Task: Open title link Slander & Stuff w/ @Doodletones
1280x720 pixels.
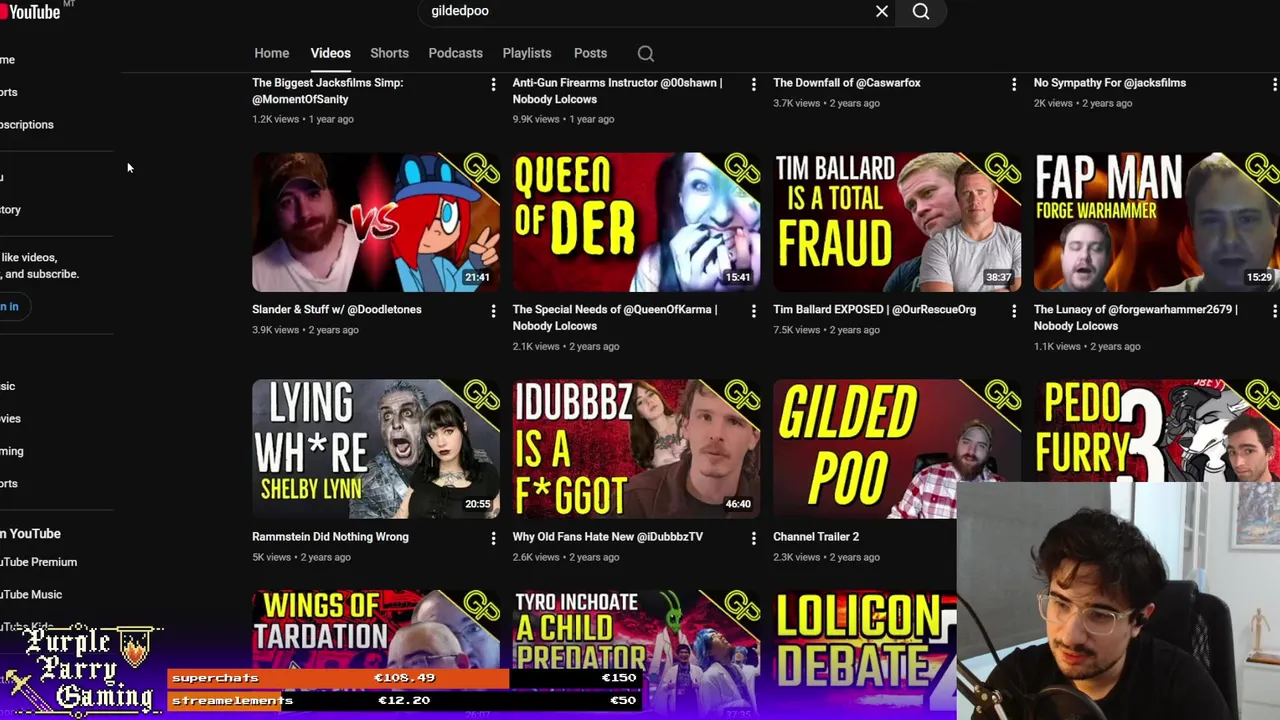Action: click(337, 310)
